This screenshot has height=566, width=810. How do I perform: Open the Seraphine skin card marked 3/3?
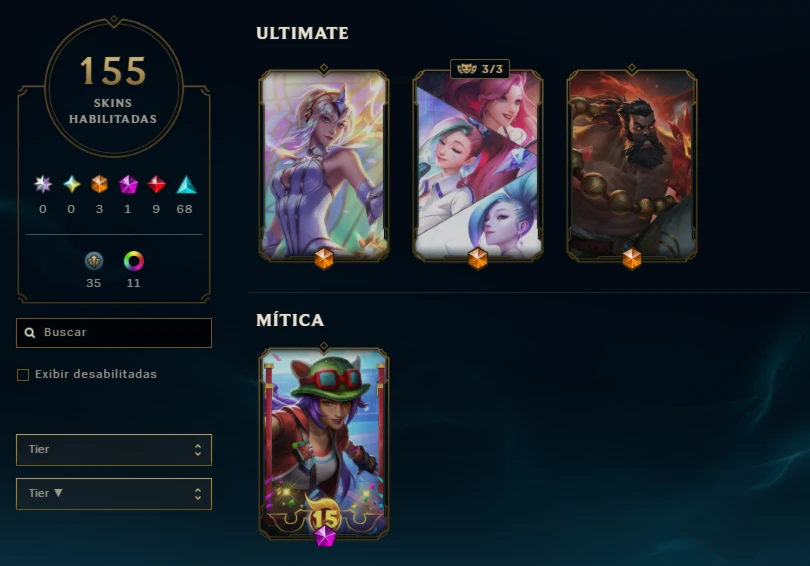(478, 165)
